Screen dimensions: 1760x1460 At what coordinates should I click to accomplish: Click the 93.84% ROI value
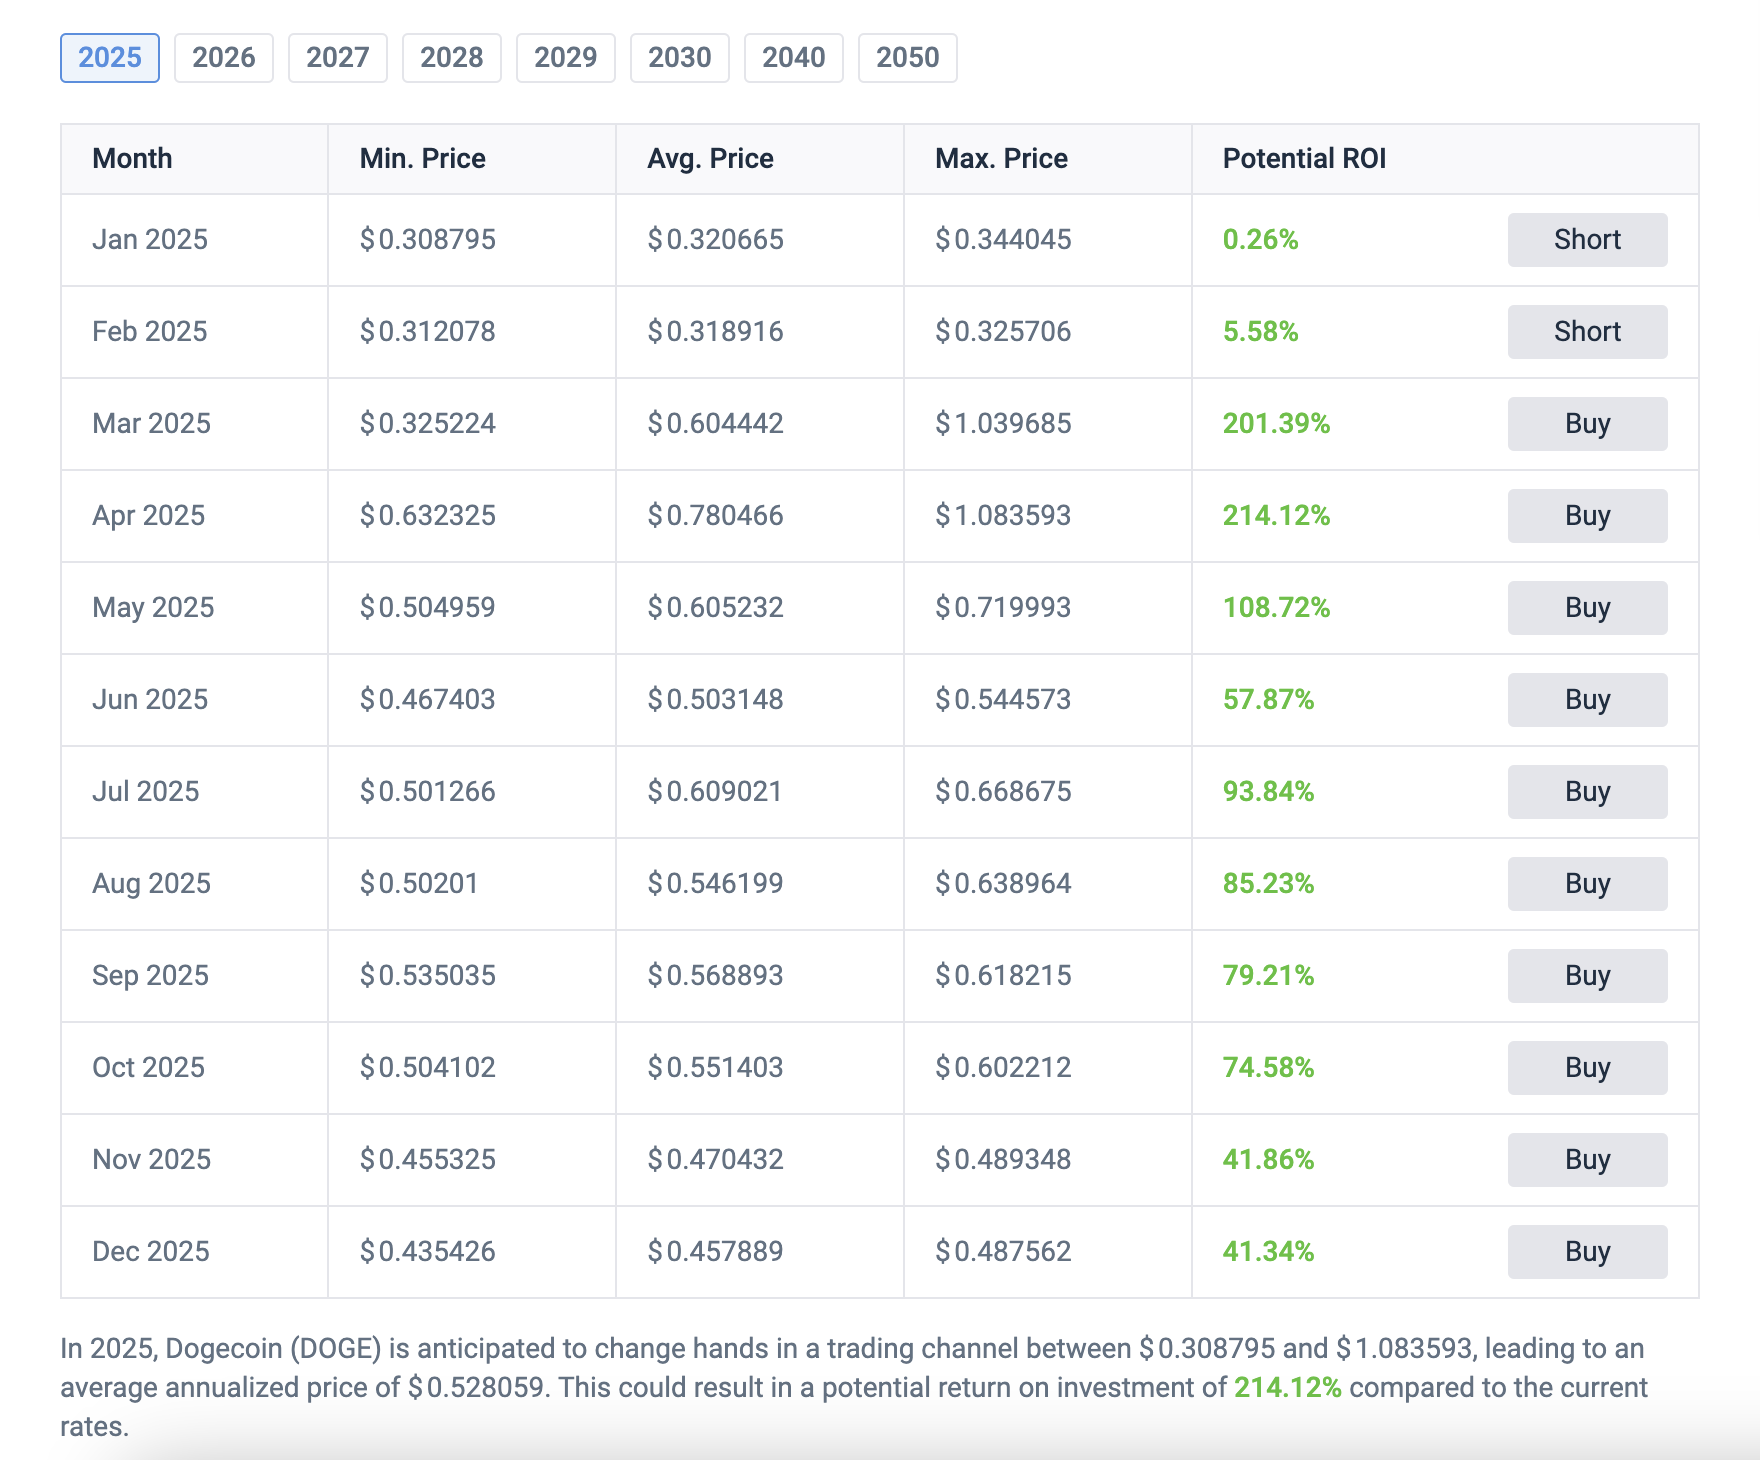(x=1268, y=792)
